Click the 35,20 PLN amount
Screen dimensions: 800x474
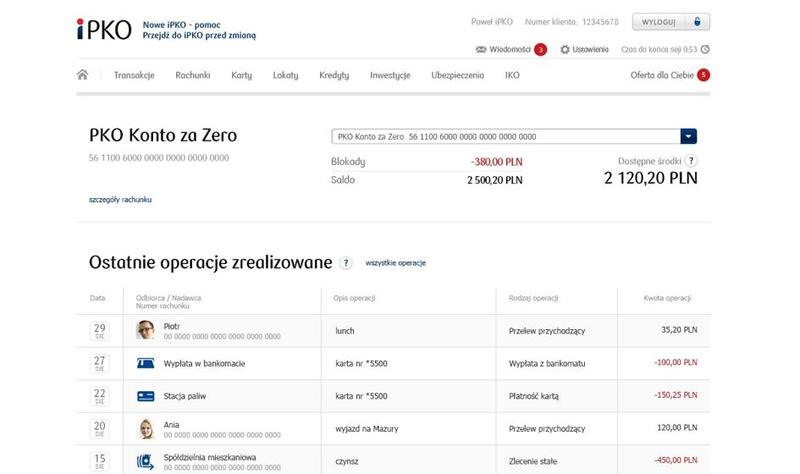[679, 330]
